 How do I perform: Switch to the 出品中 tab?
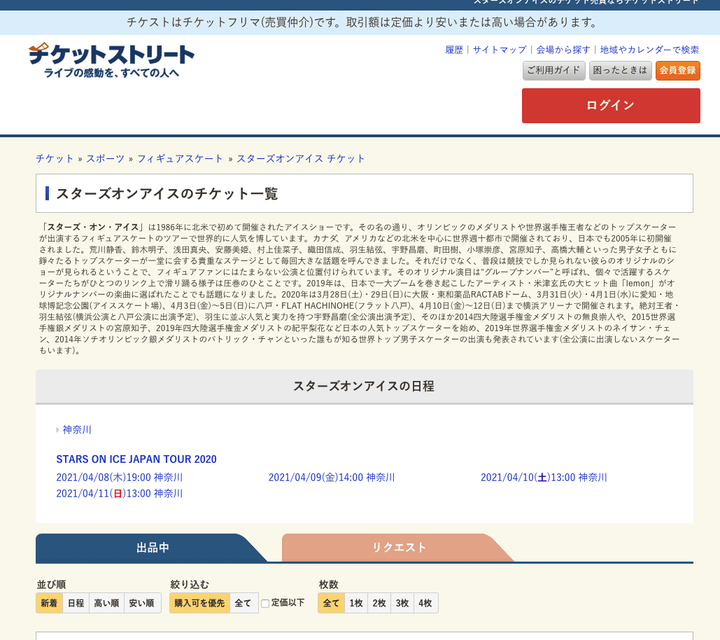tap(152, 548)
